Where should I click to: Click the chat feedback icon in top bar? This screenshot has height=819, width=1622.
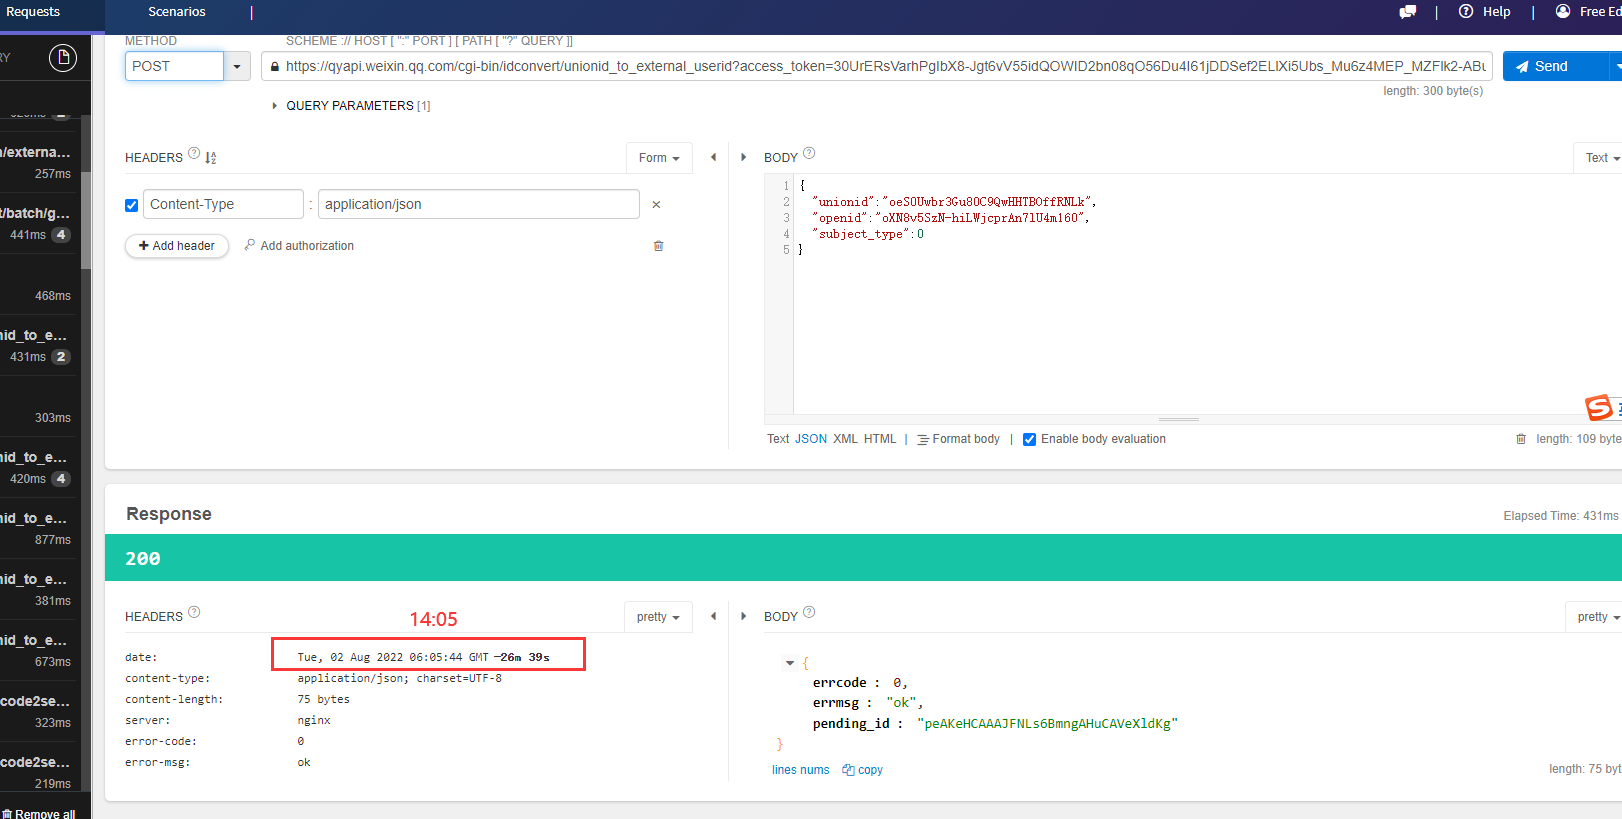pos(1407,12)
